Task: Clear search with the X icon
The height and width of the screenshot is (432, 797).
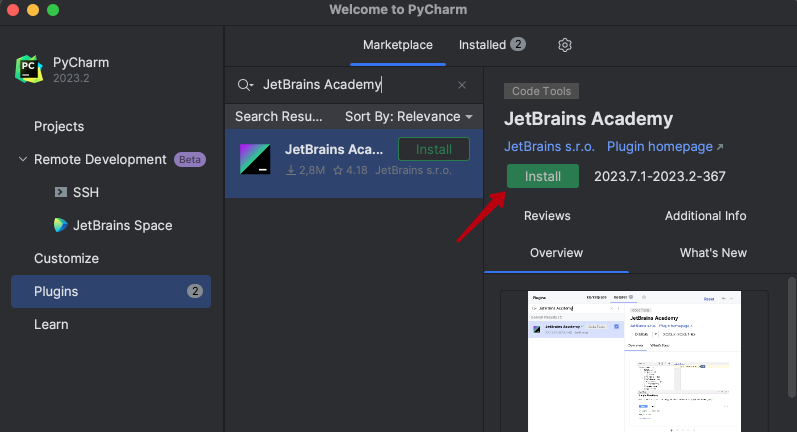Action: [x=462, y=85]
